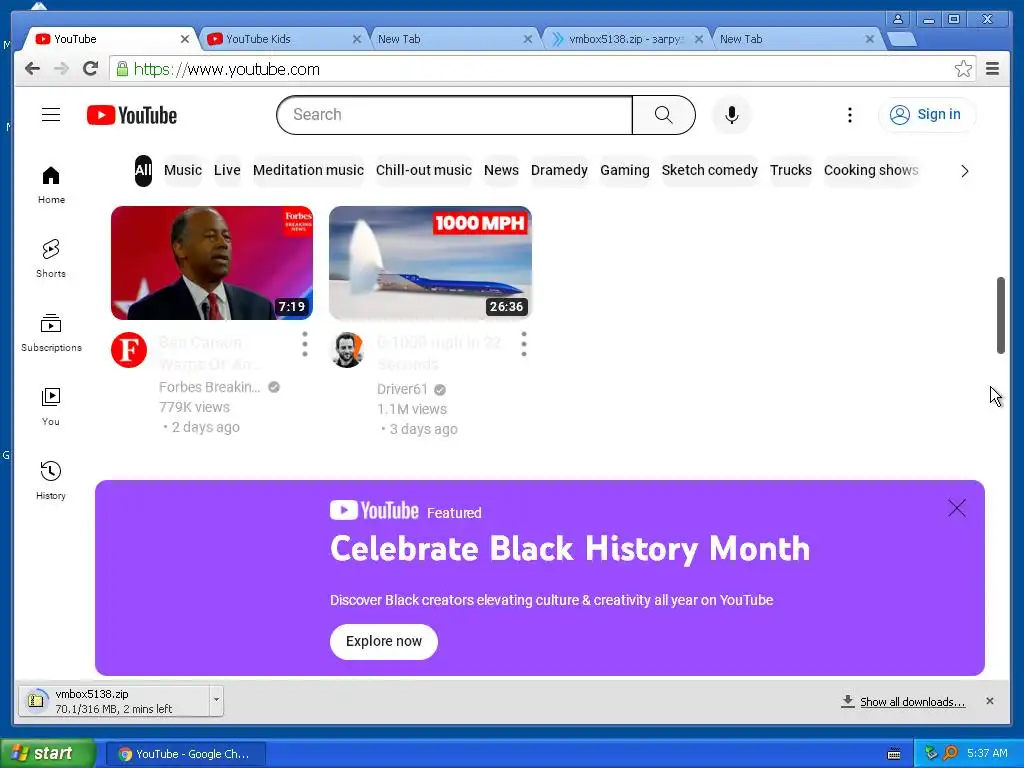
Task: Open the You section in sidebar
Action: 51,407
